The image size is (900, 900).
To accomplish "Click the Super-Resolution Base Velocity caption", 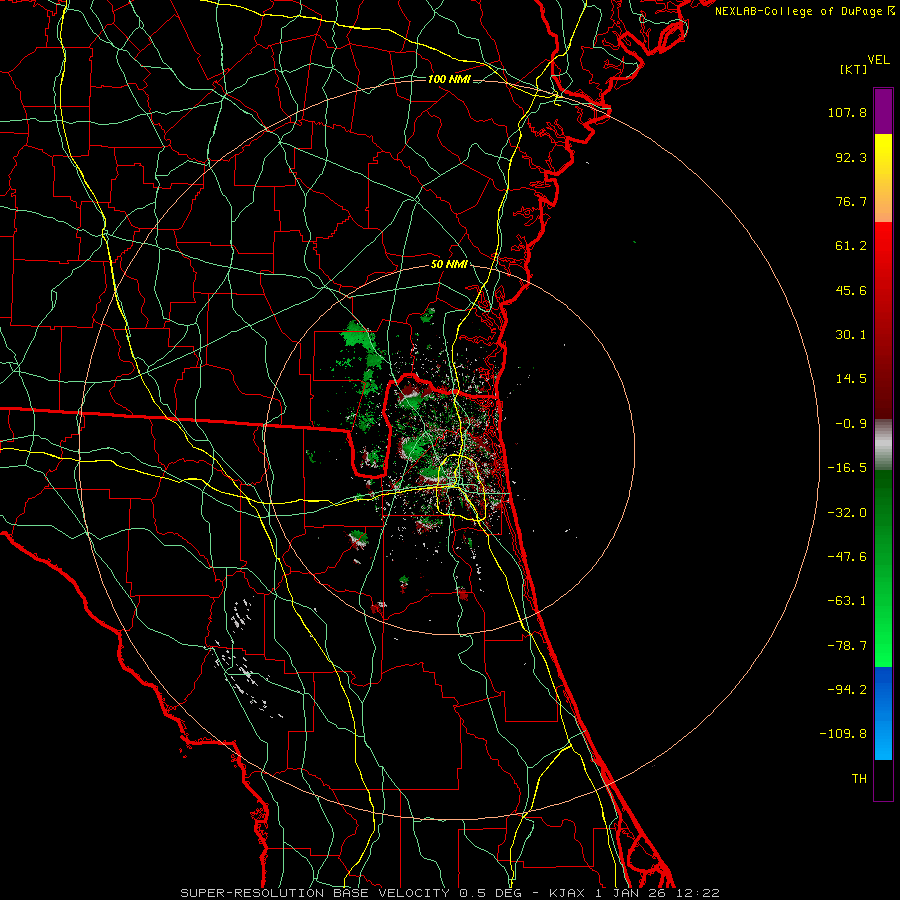I will pos(449,893).
